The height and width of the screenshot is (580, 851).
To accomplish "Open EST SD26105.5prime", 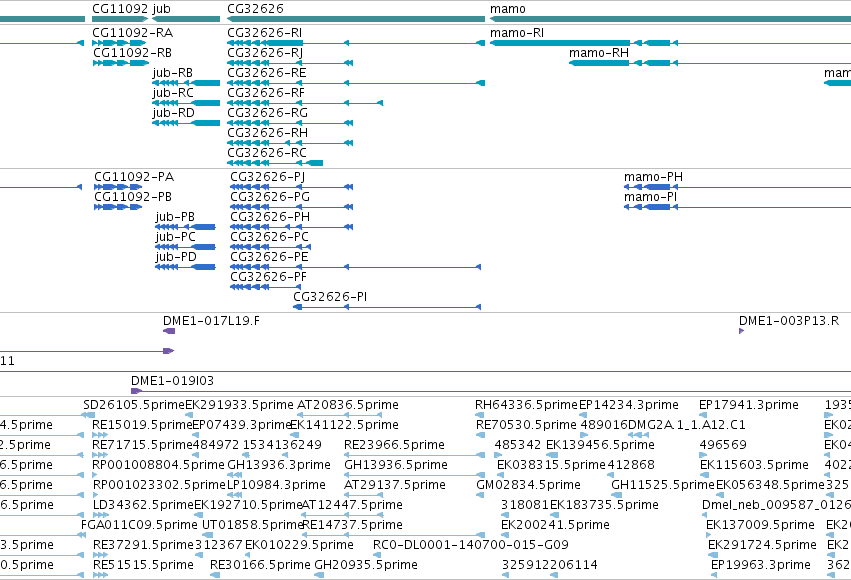I will (x=134, y=405).
